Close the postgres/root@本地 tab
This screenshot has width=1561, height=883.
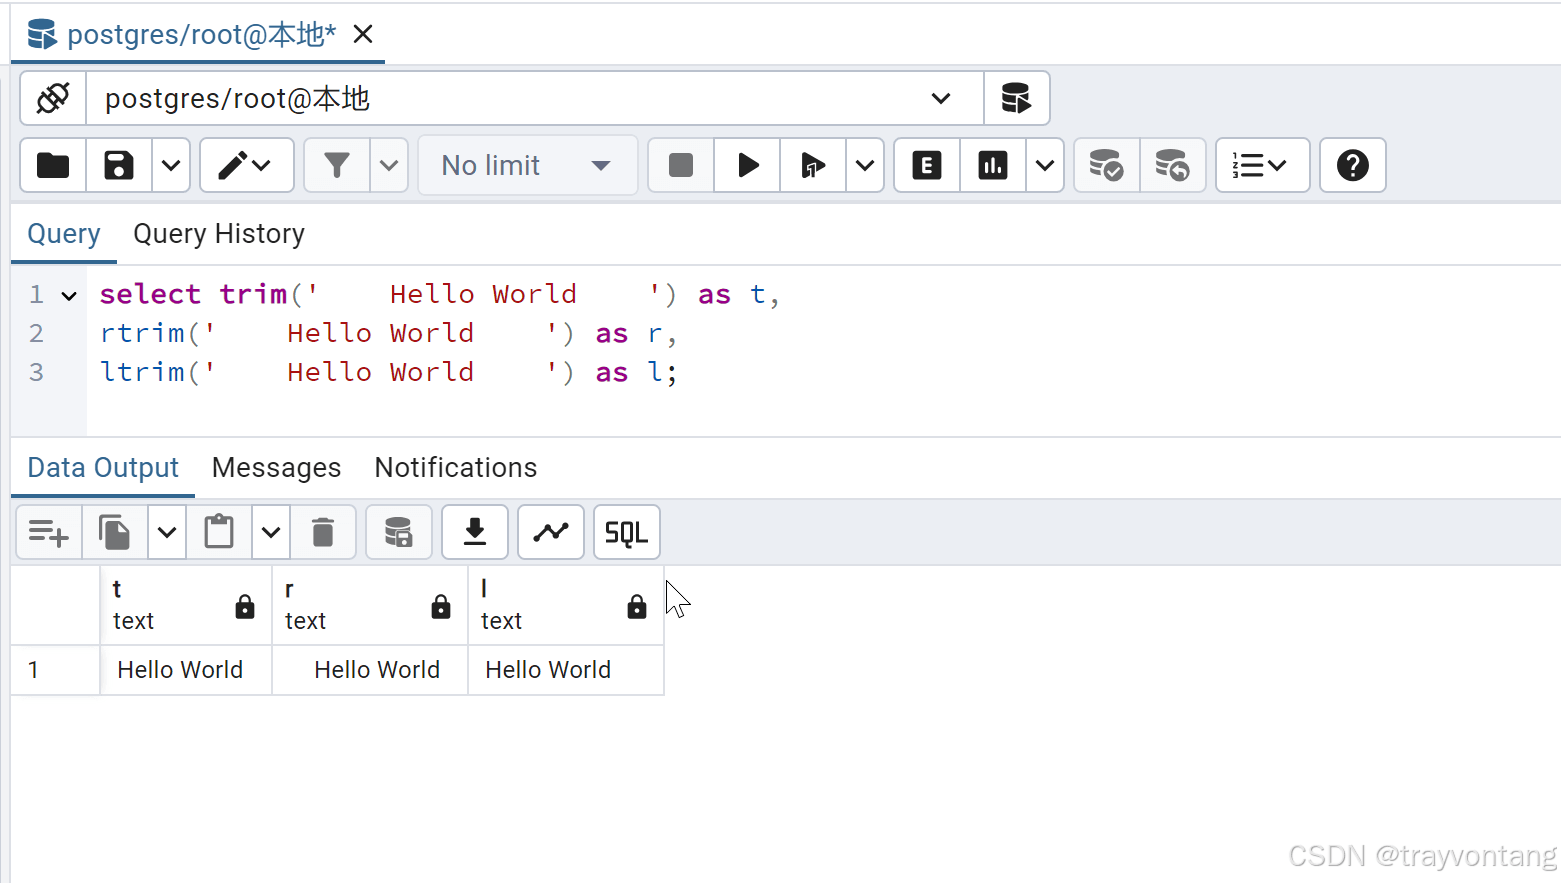coord(363,34)
